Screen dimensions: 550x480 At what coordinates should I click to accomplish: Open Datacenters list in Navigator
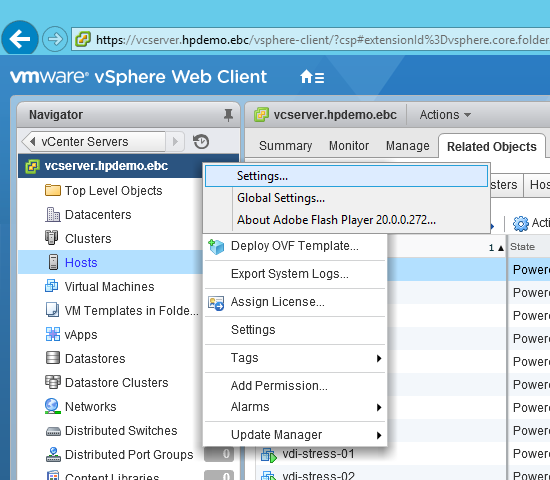98,214
